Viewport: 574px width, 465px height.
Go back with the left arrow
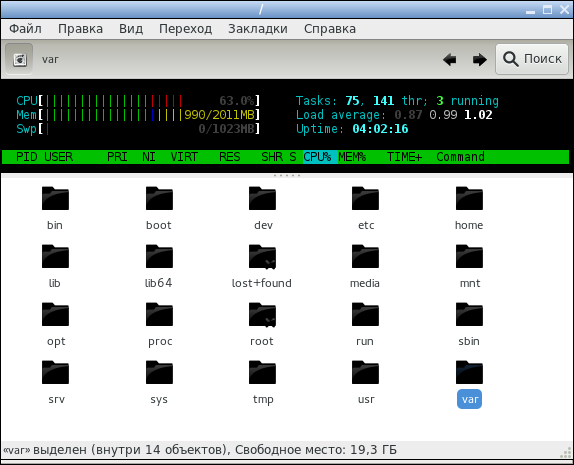pyautogui.click(x=450, y=59)
